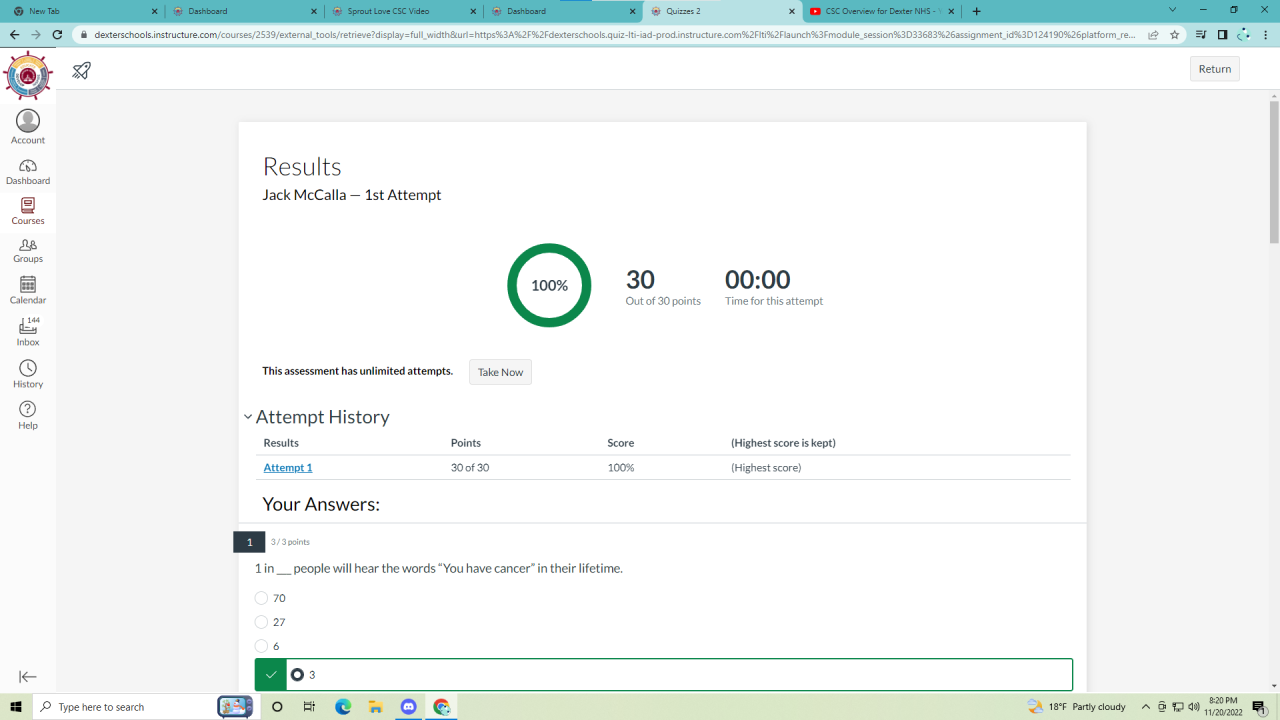Switch to the New Tab browser tab
1280x720 pixels.
coord(82,11)
